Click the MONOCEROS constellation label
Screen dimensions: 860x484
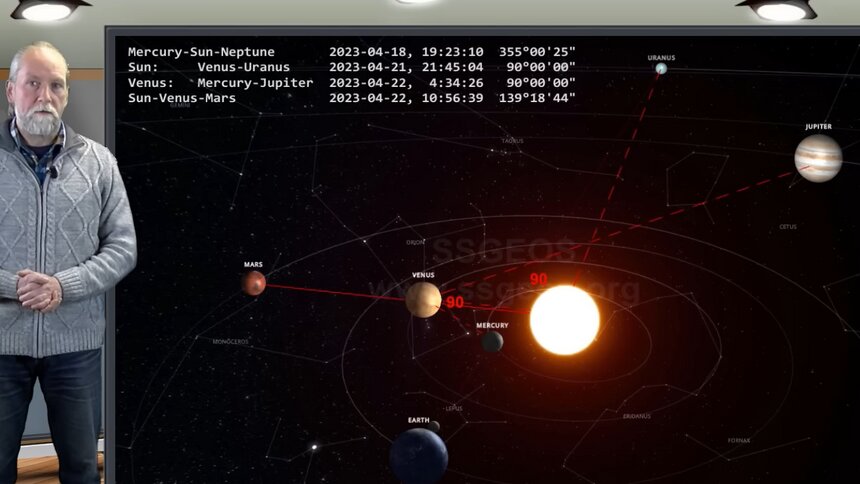tap(230, 342)
